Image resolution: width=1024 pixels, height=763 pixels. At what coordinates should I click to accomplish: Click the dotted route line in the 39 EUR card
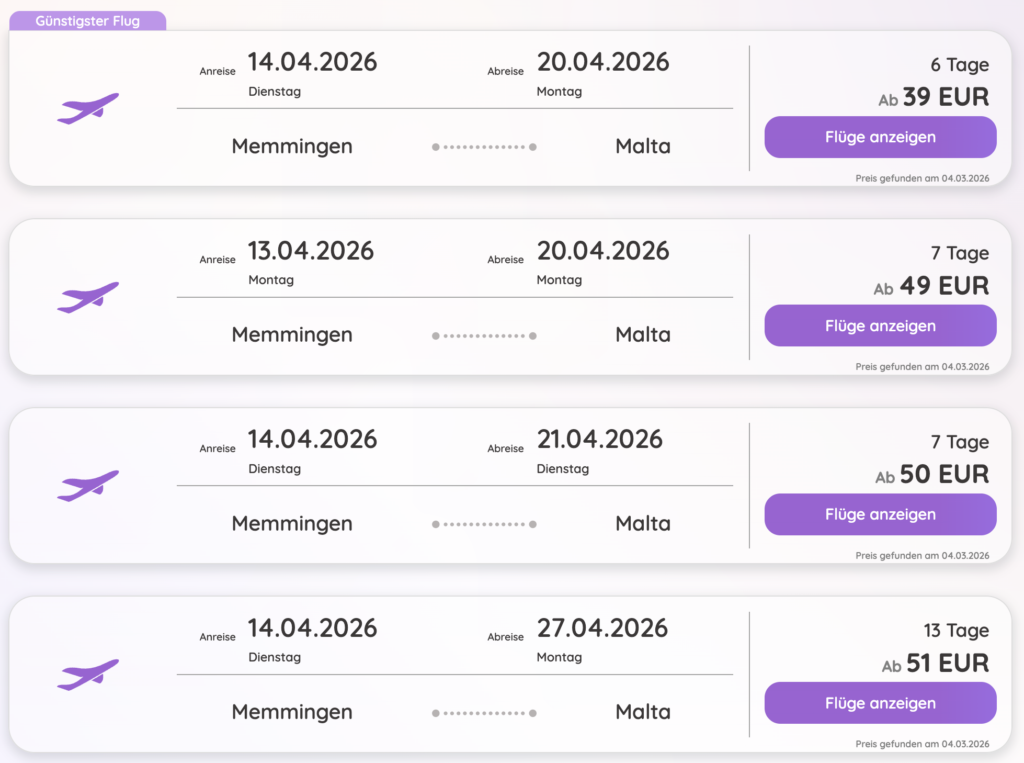tap(484, 147)
